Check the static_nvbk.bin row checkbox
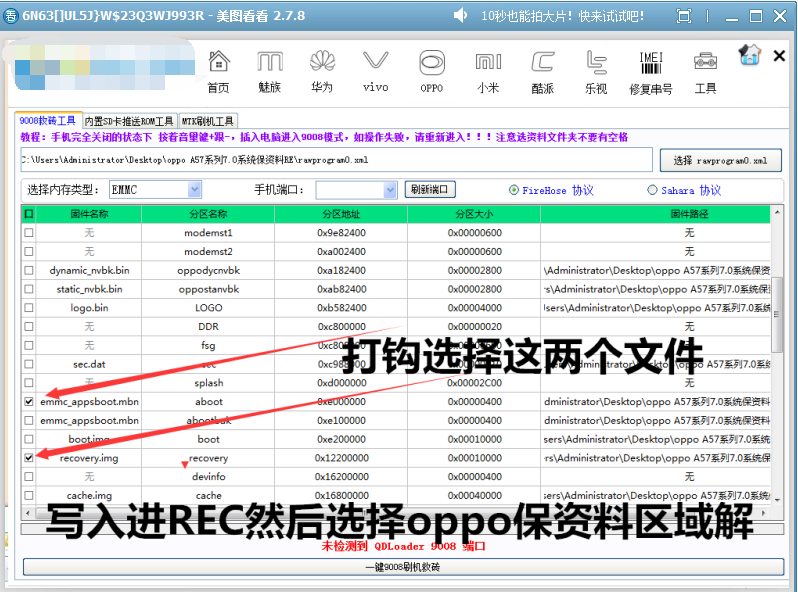This screenshot has width=798, height=592. click(x=29, y=289)
